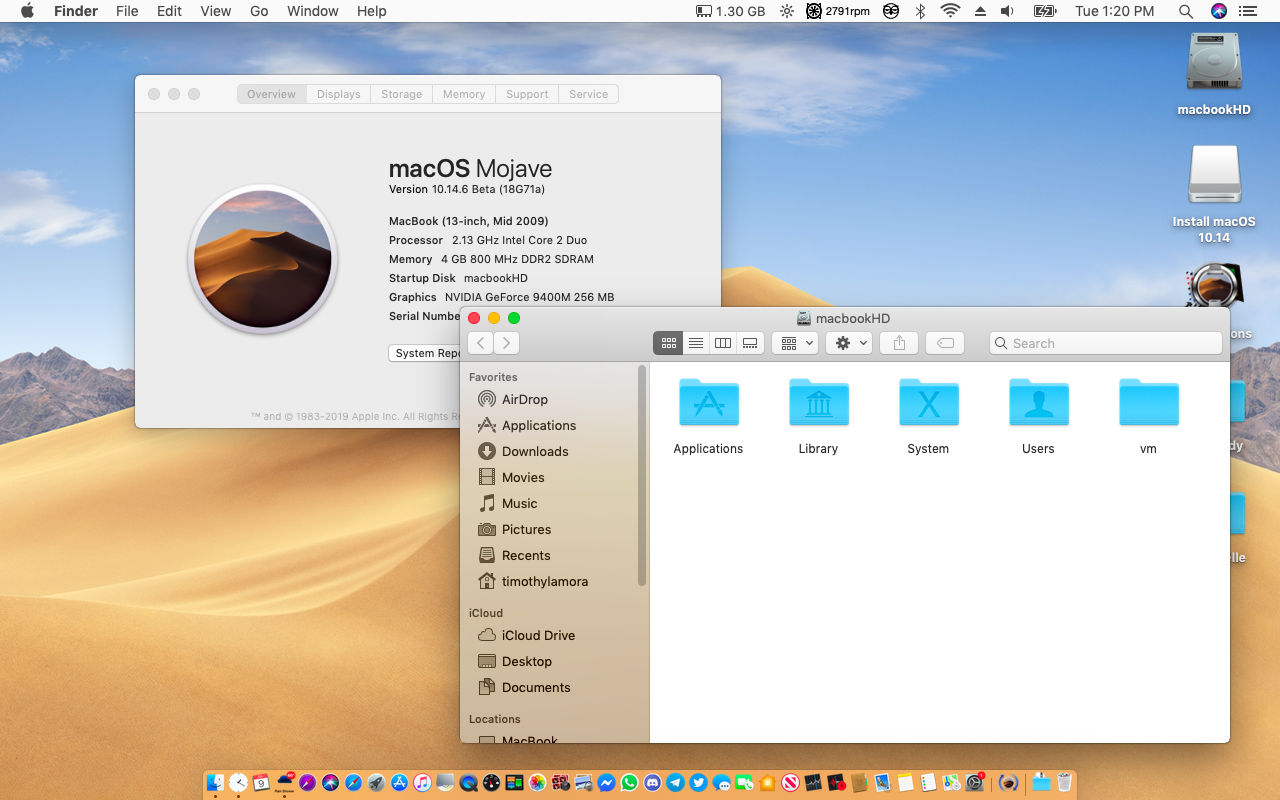Open the Apple menu

tap(27, 11)
